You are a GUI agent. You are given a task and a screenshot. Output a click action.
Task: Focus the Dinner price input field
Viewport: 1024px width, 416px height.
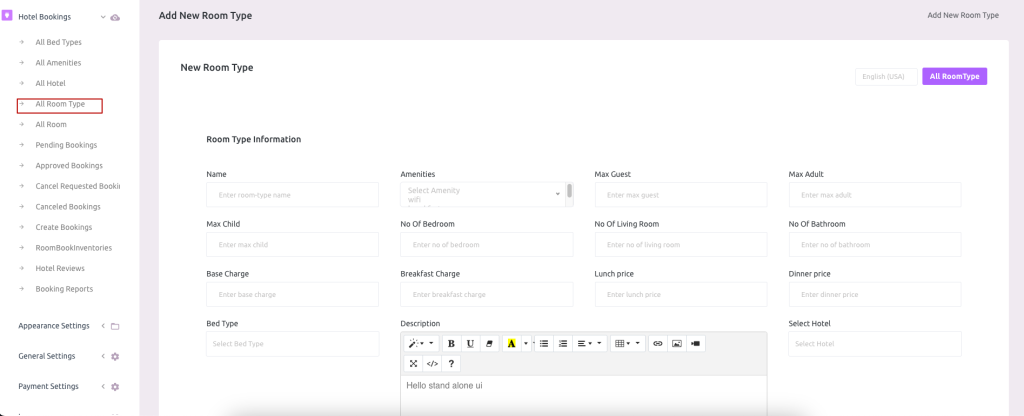click(x=875, y=295)
